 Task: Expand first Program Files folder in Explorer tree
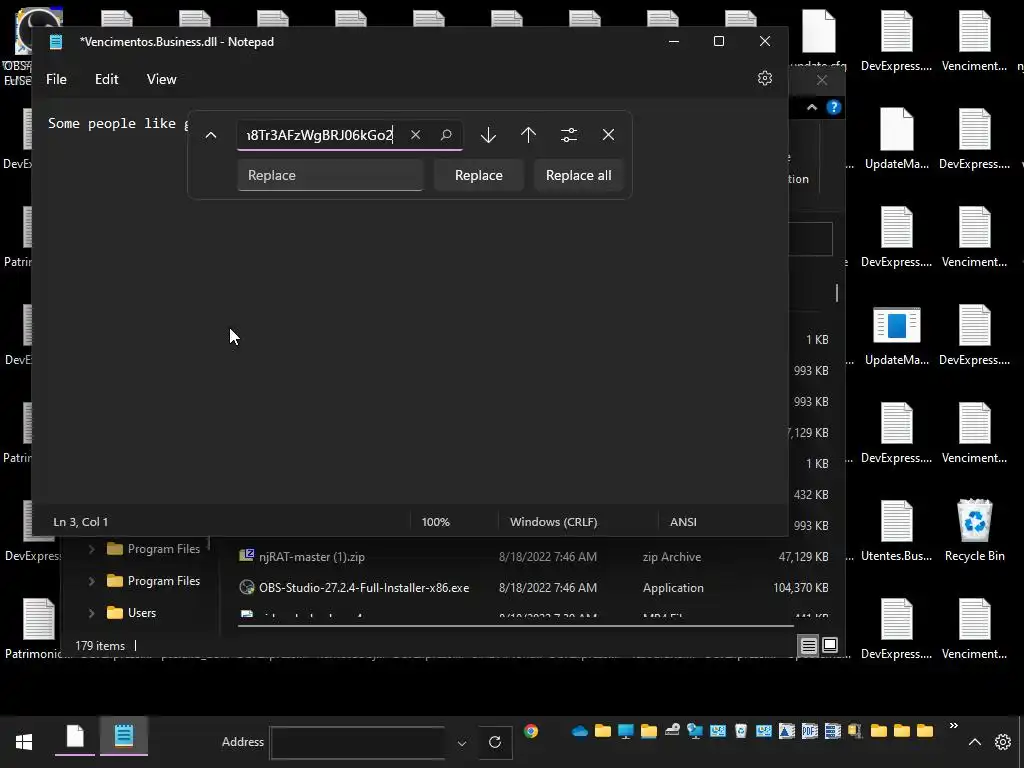pyautogui.click(x=91, y=549)
